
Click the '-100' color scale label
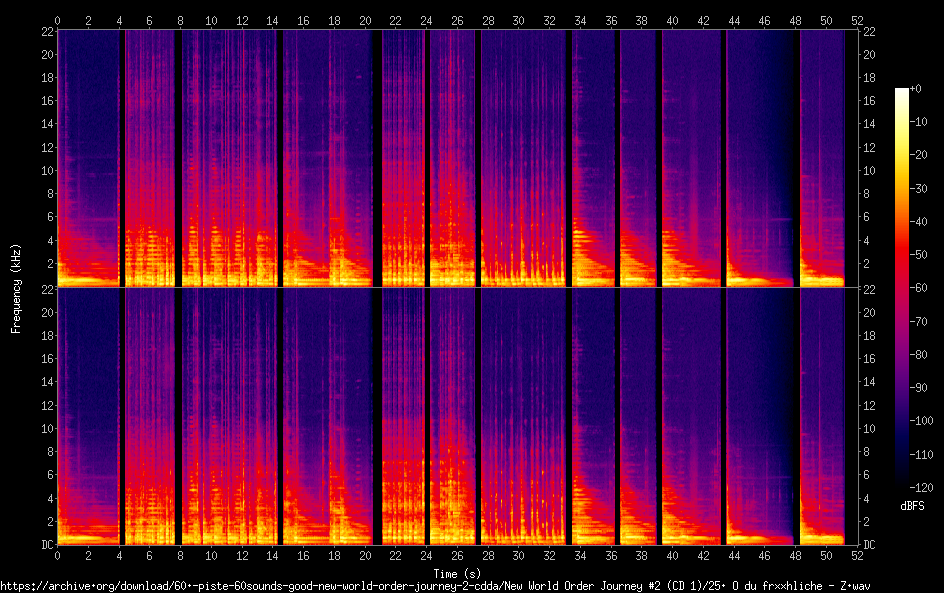[921, 421]
